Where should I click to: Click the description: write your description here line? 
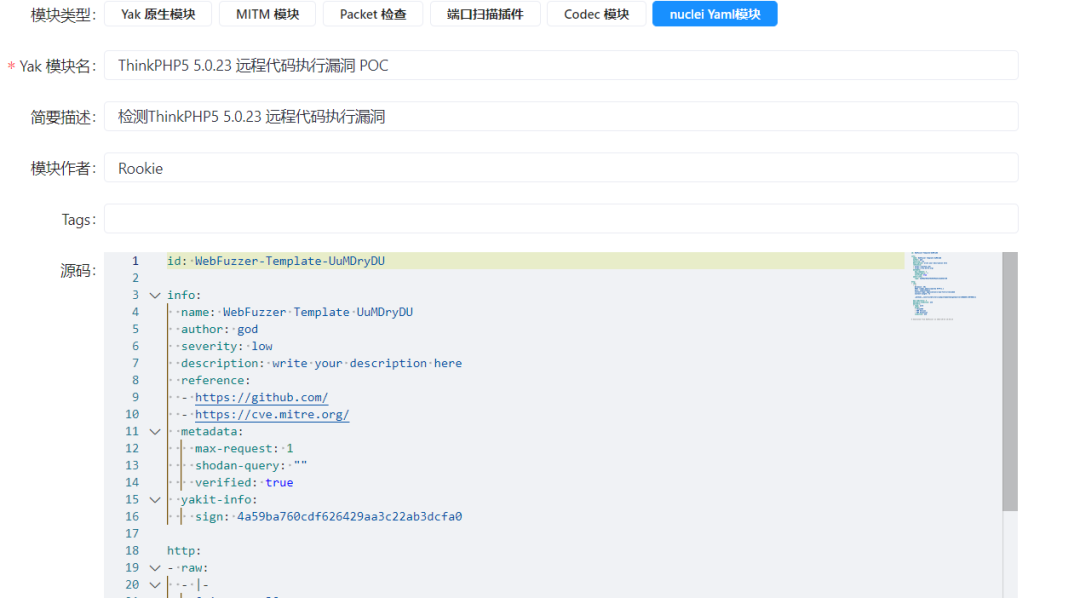(x=321, y=363)
